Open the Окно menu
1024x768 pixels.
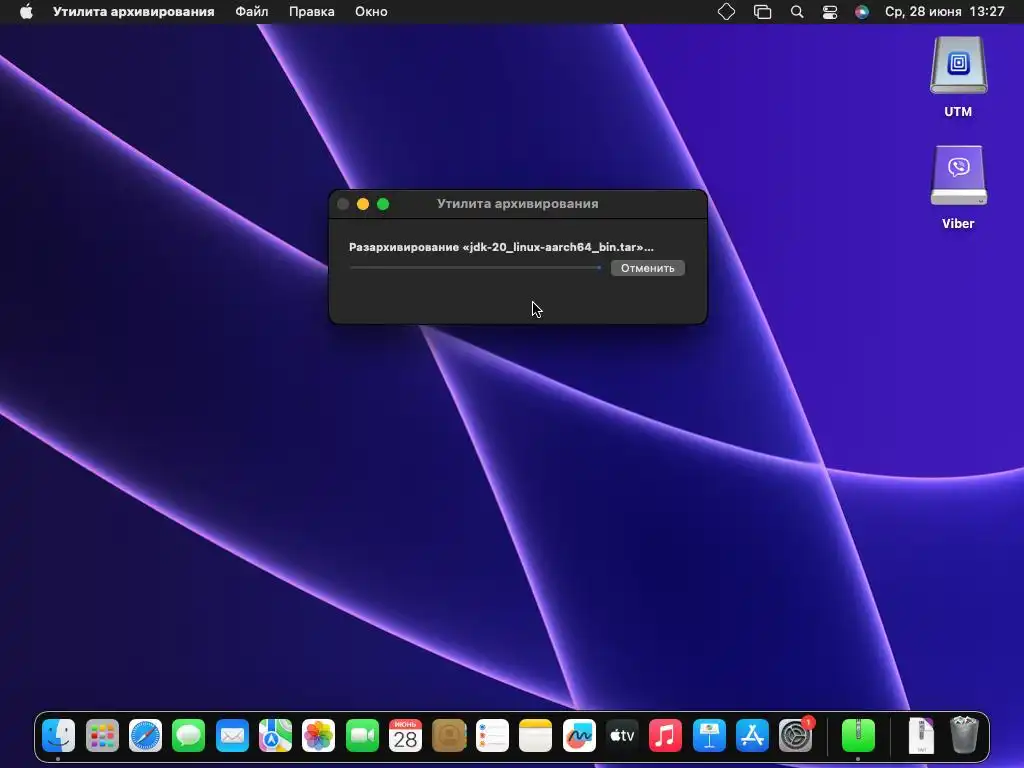point(371,12)
